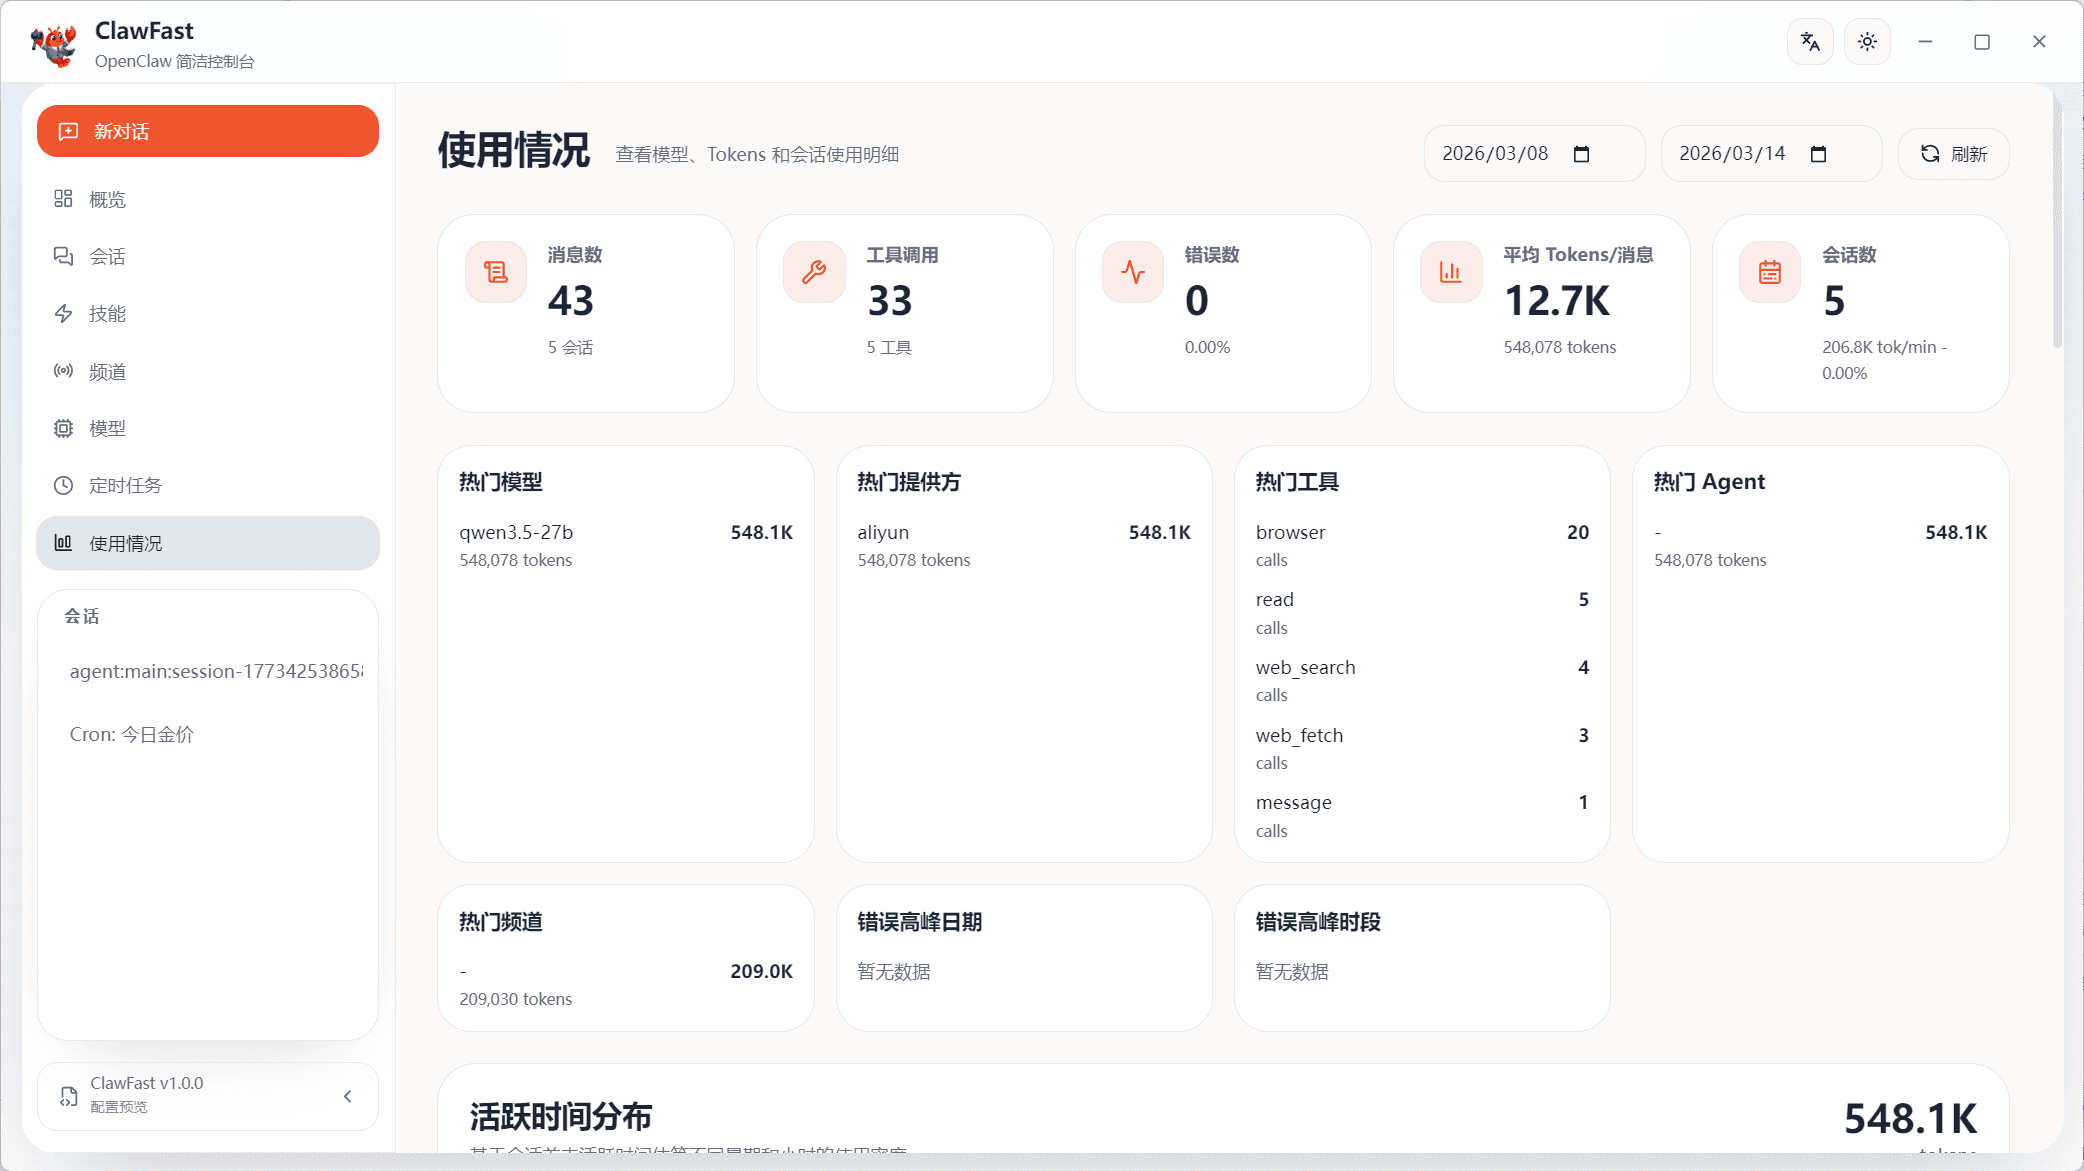The height and width of the screenshot is (1171, 2084).
Task: Select the 模型 models icon
Action: 63,428
